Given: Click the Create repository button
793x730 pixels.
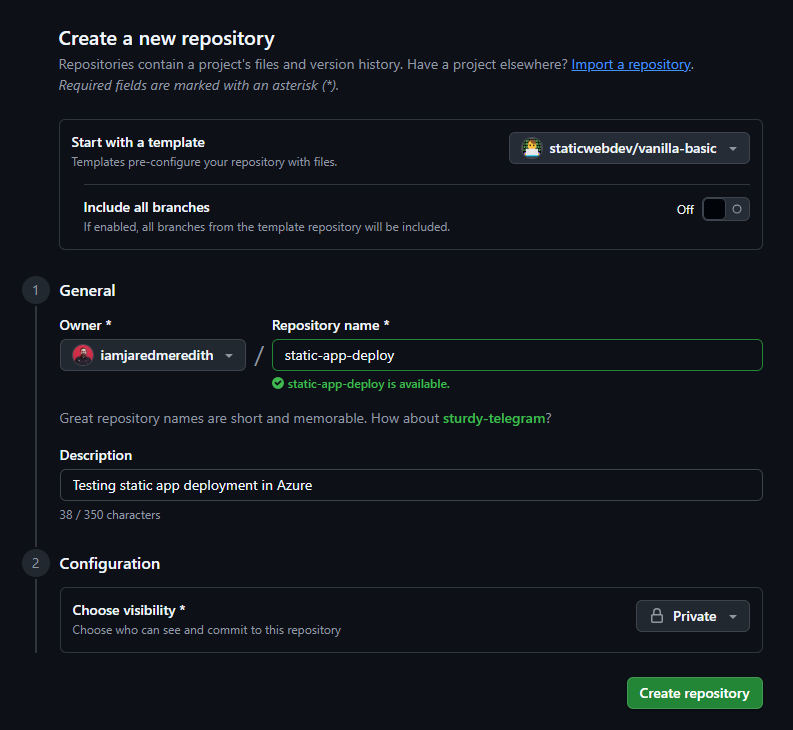Looking at the screenshot, I should 694,693.
